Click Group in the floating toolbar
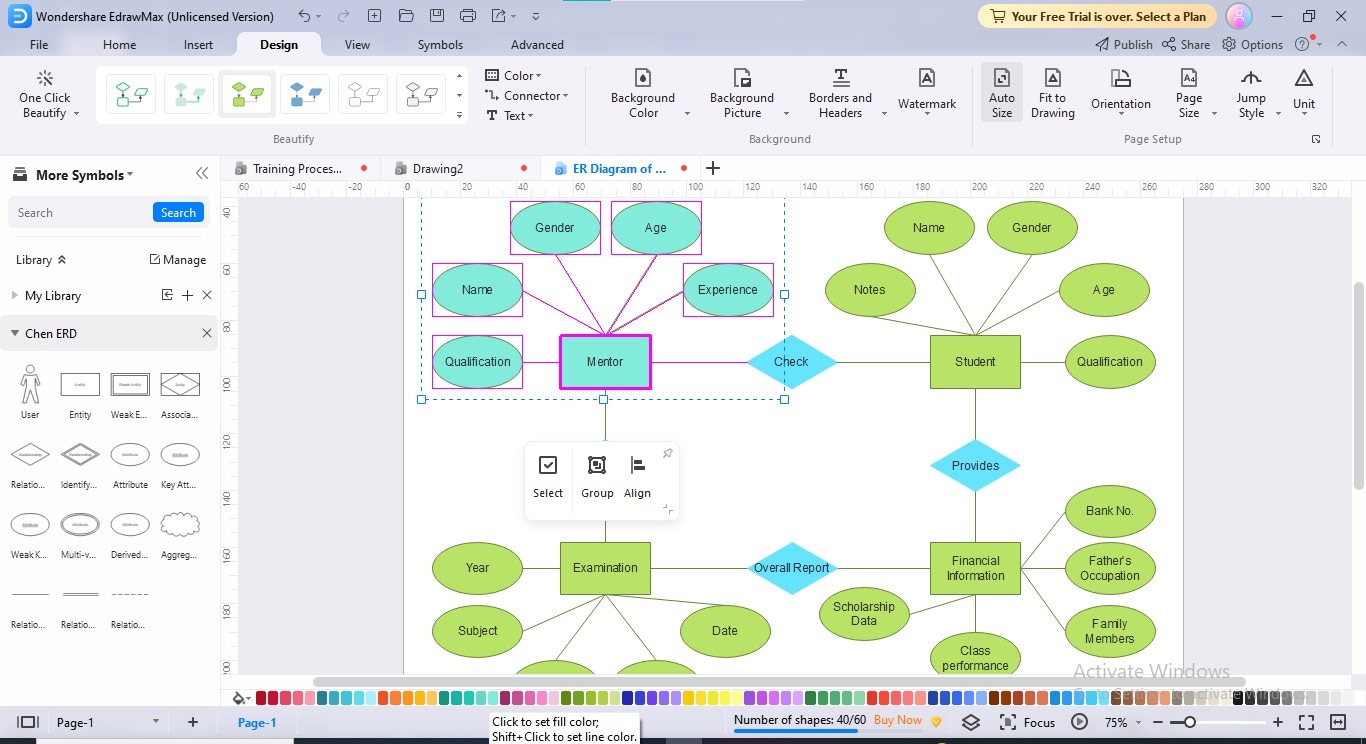This screenshot has width=1366, height=744. pos(597,477)
